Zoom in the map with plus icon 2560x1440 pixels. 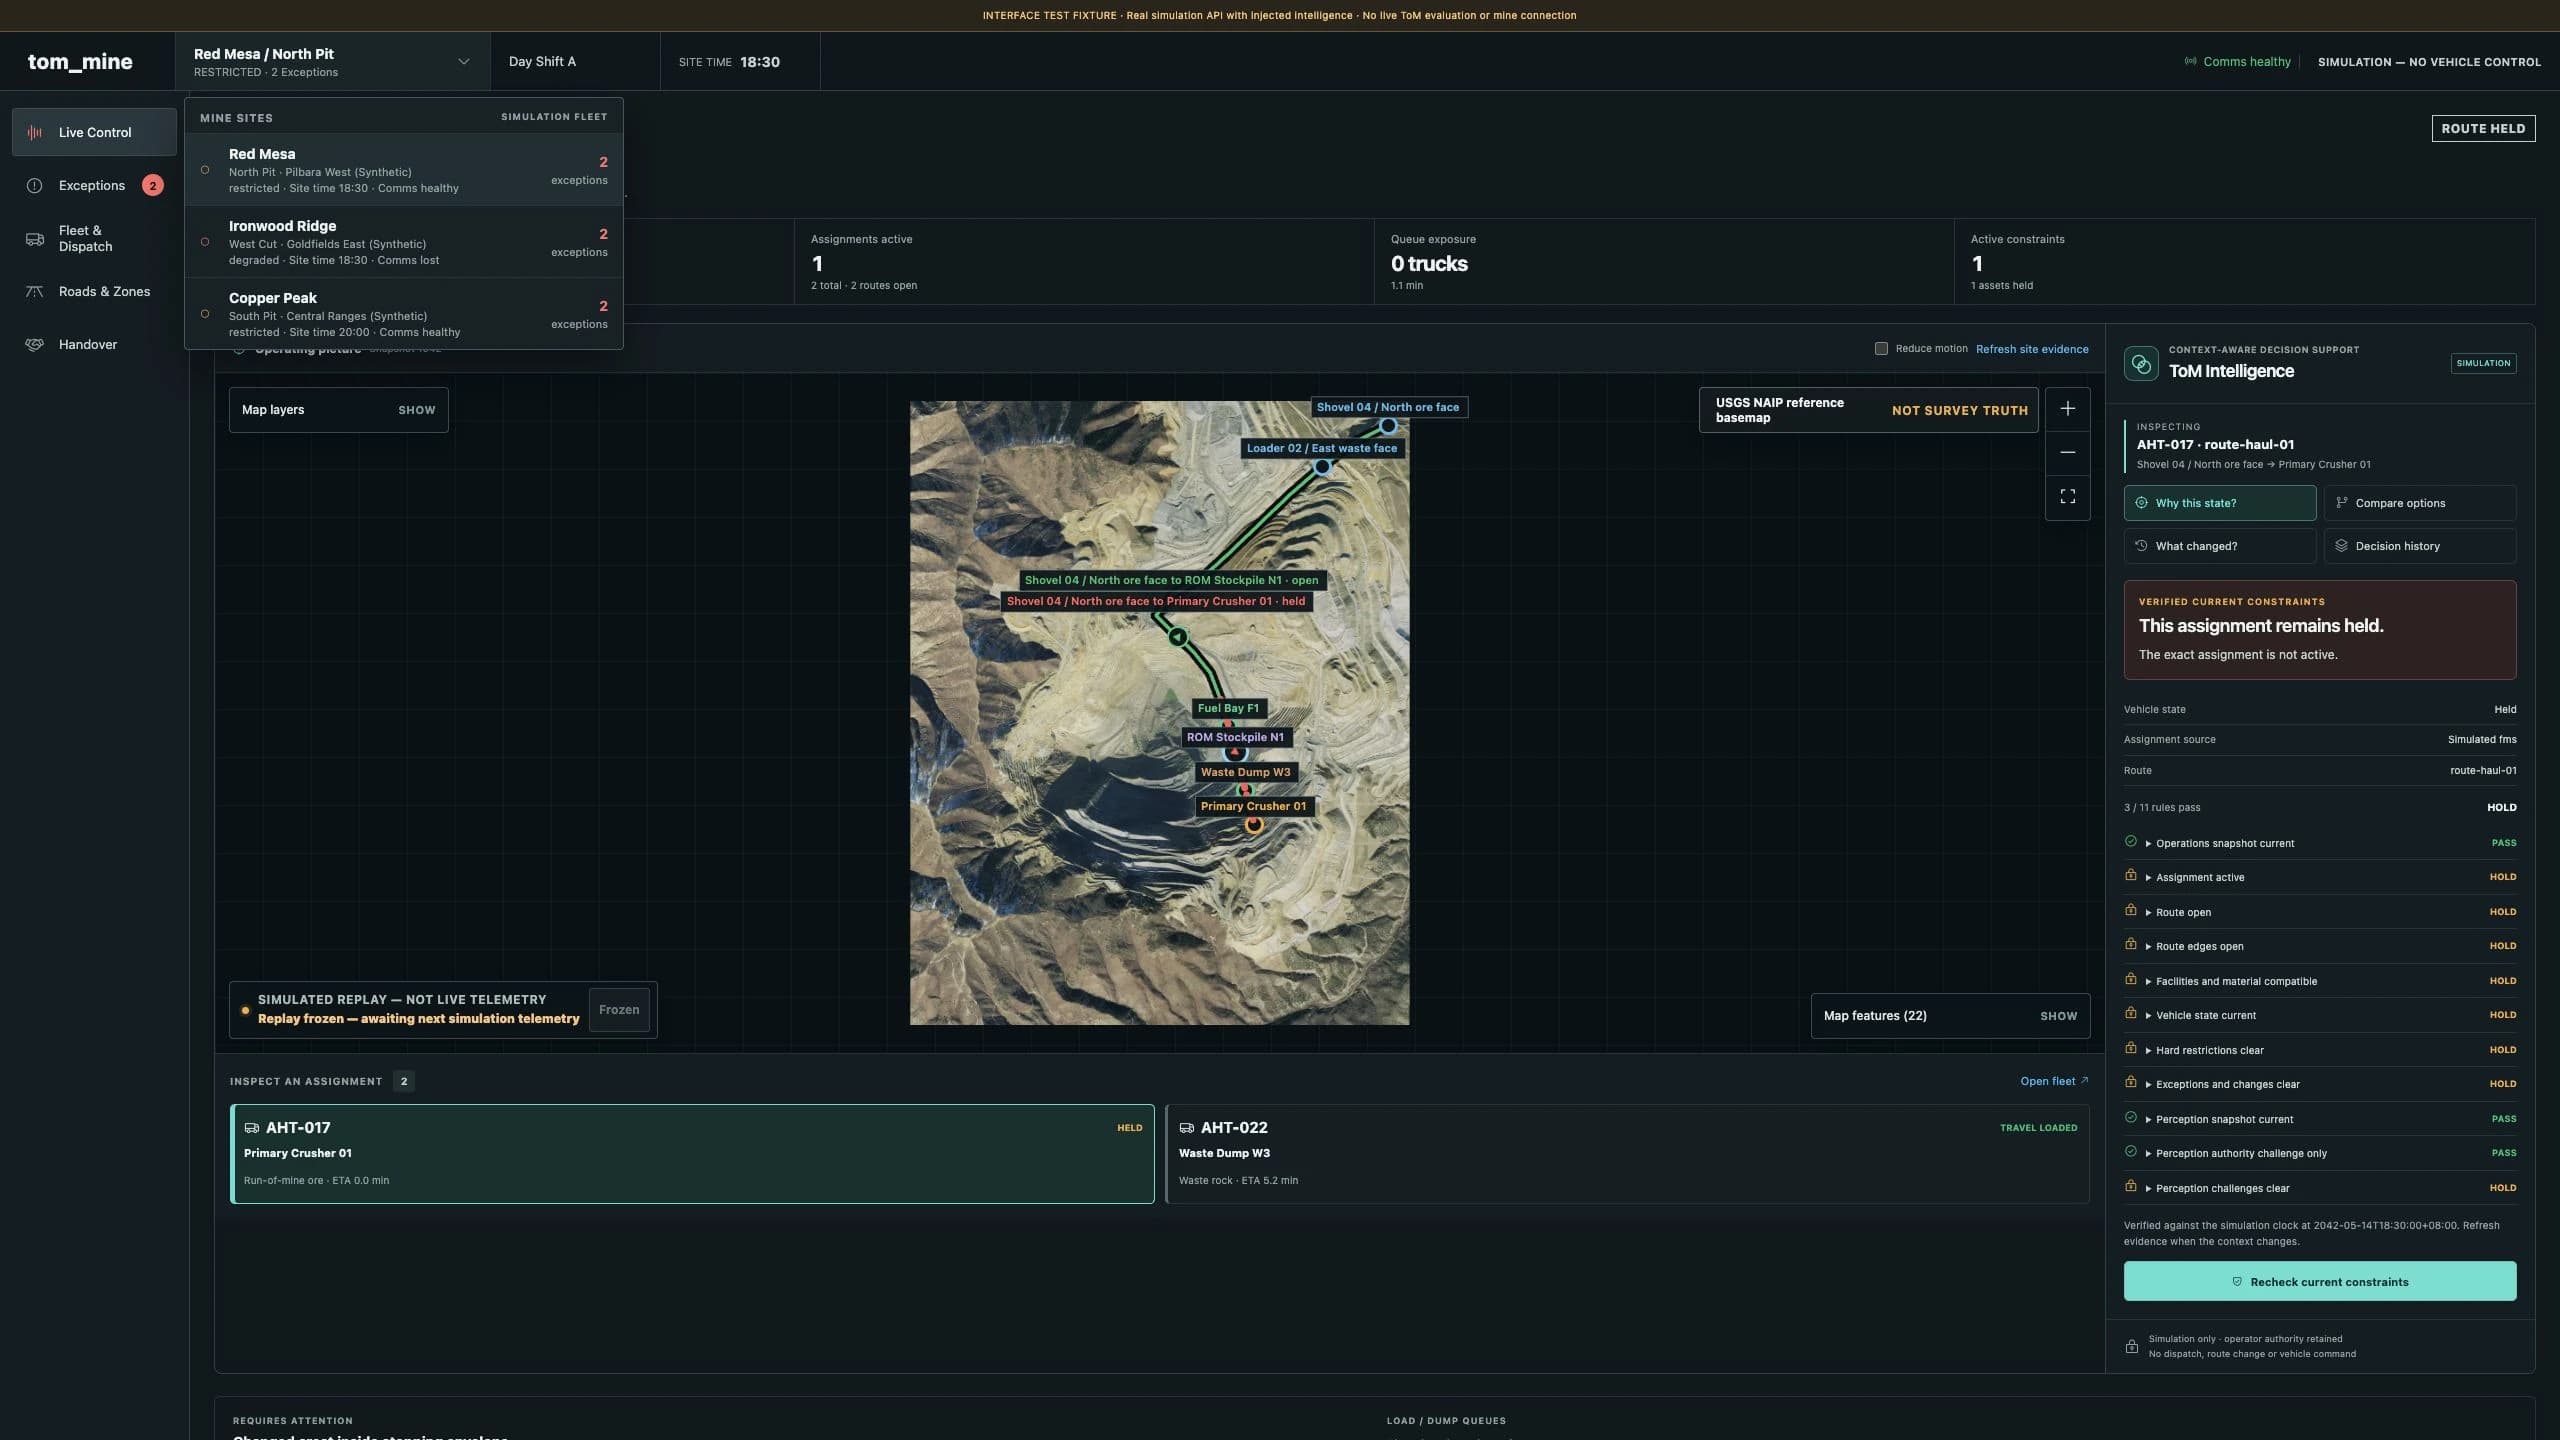[x=2067, y=409]
